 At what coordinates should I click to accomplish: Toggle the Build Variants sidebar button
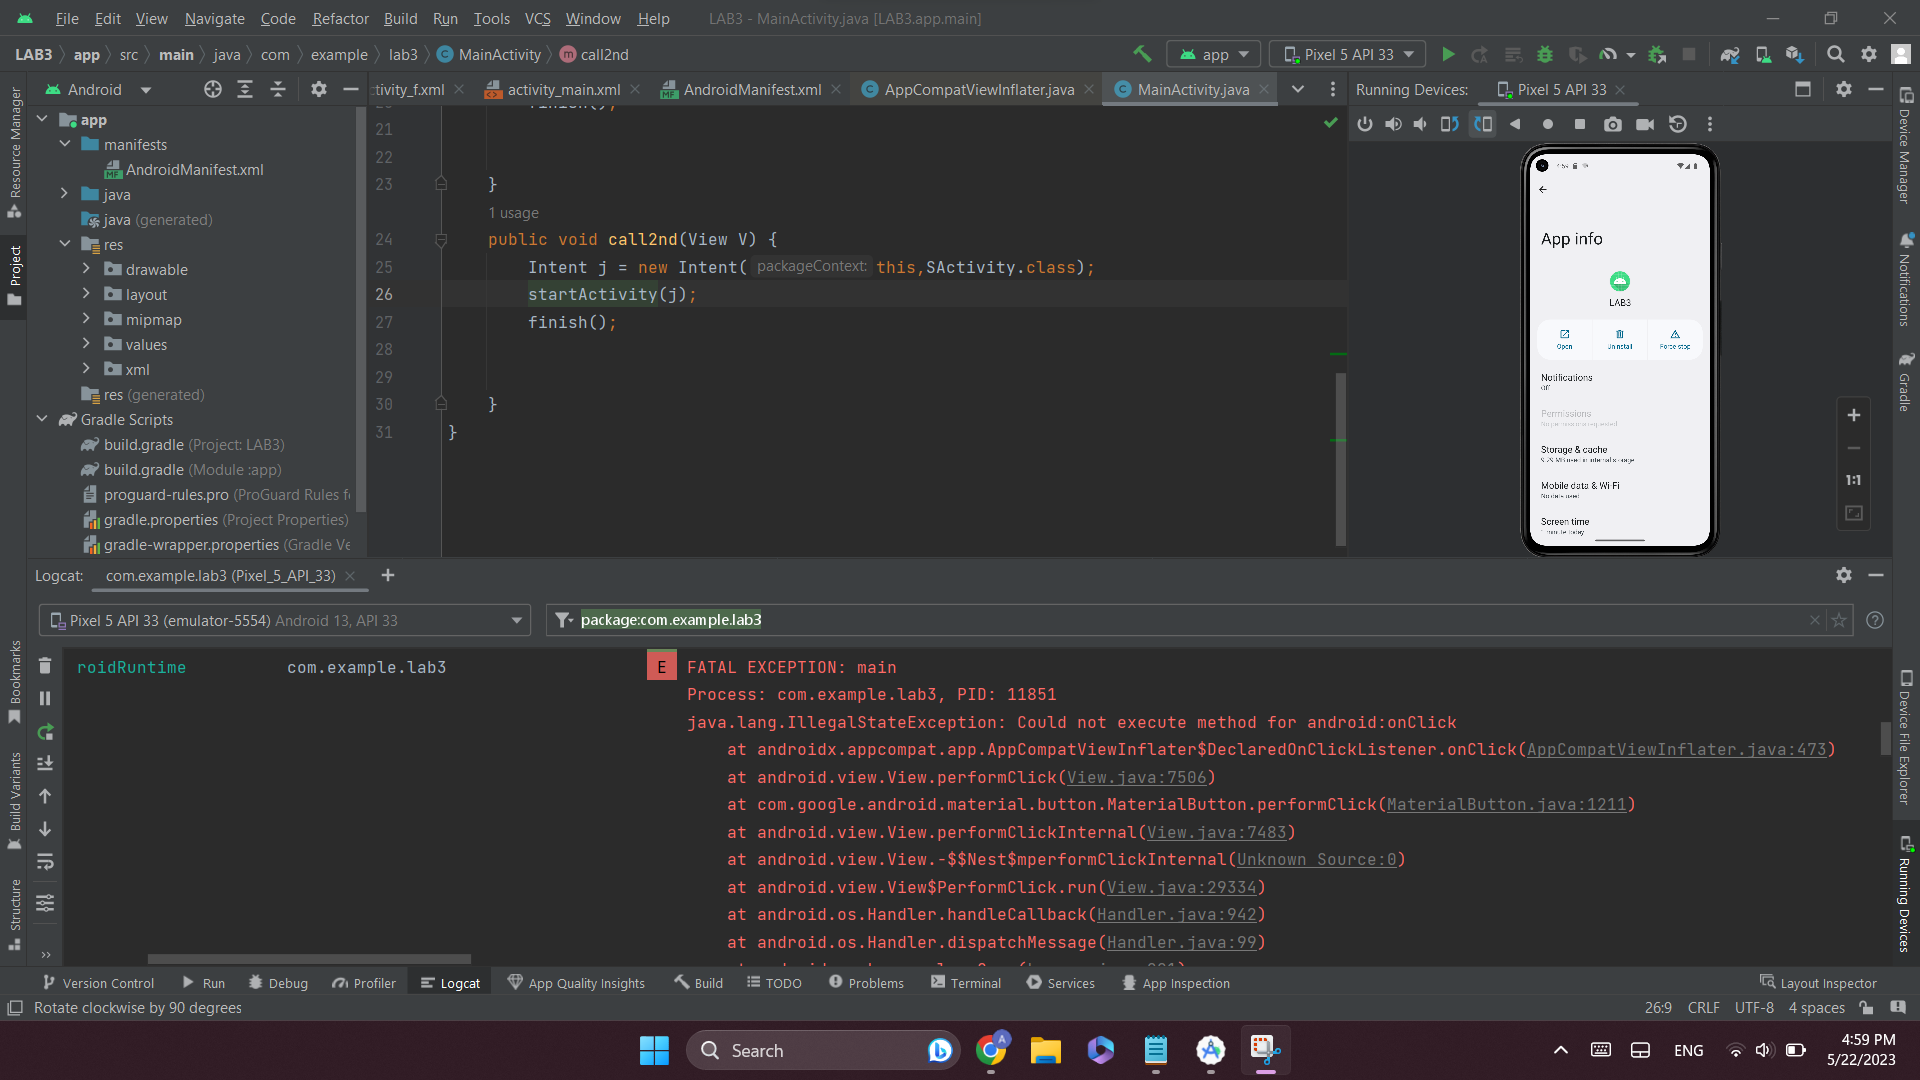click(14, 801)
